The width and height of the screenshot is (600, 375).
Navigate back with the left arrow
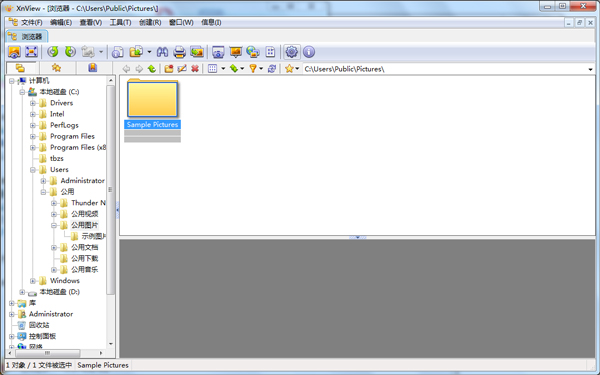(126, 69)
